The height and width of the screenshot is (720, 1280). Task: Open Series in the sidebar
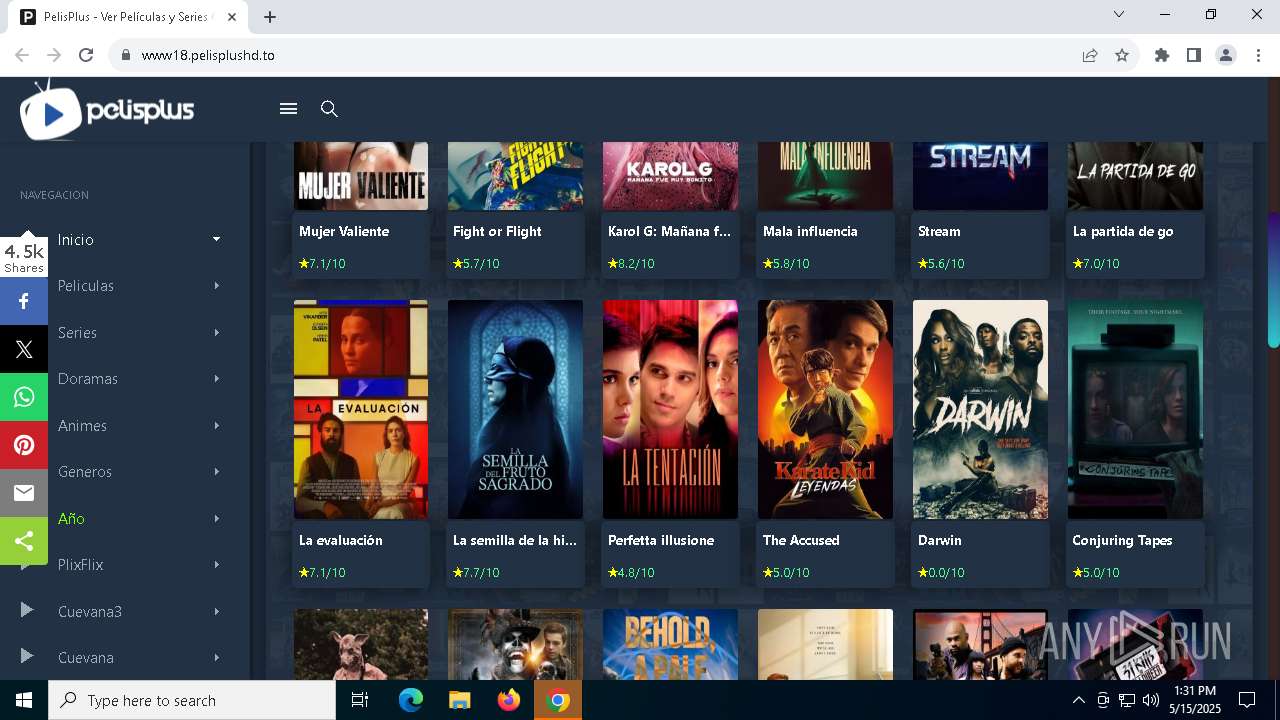click(77, 332)
